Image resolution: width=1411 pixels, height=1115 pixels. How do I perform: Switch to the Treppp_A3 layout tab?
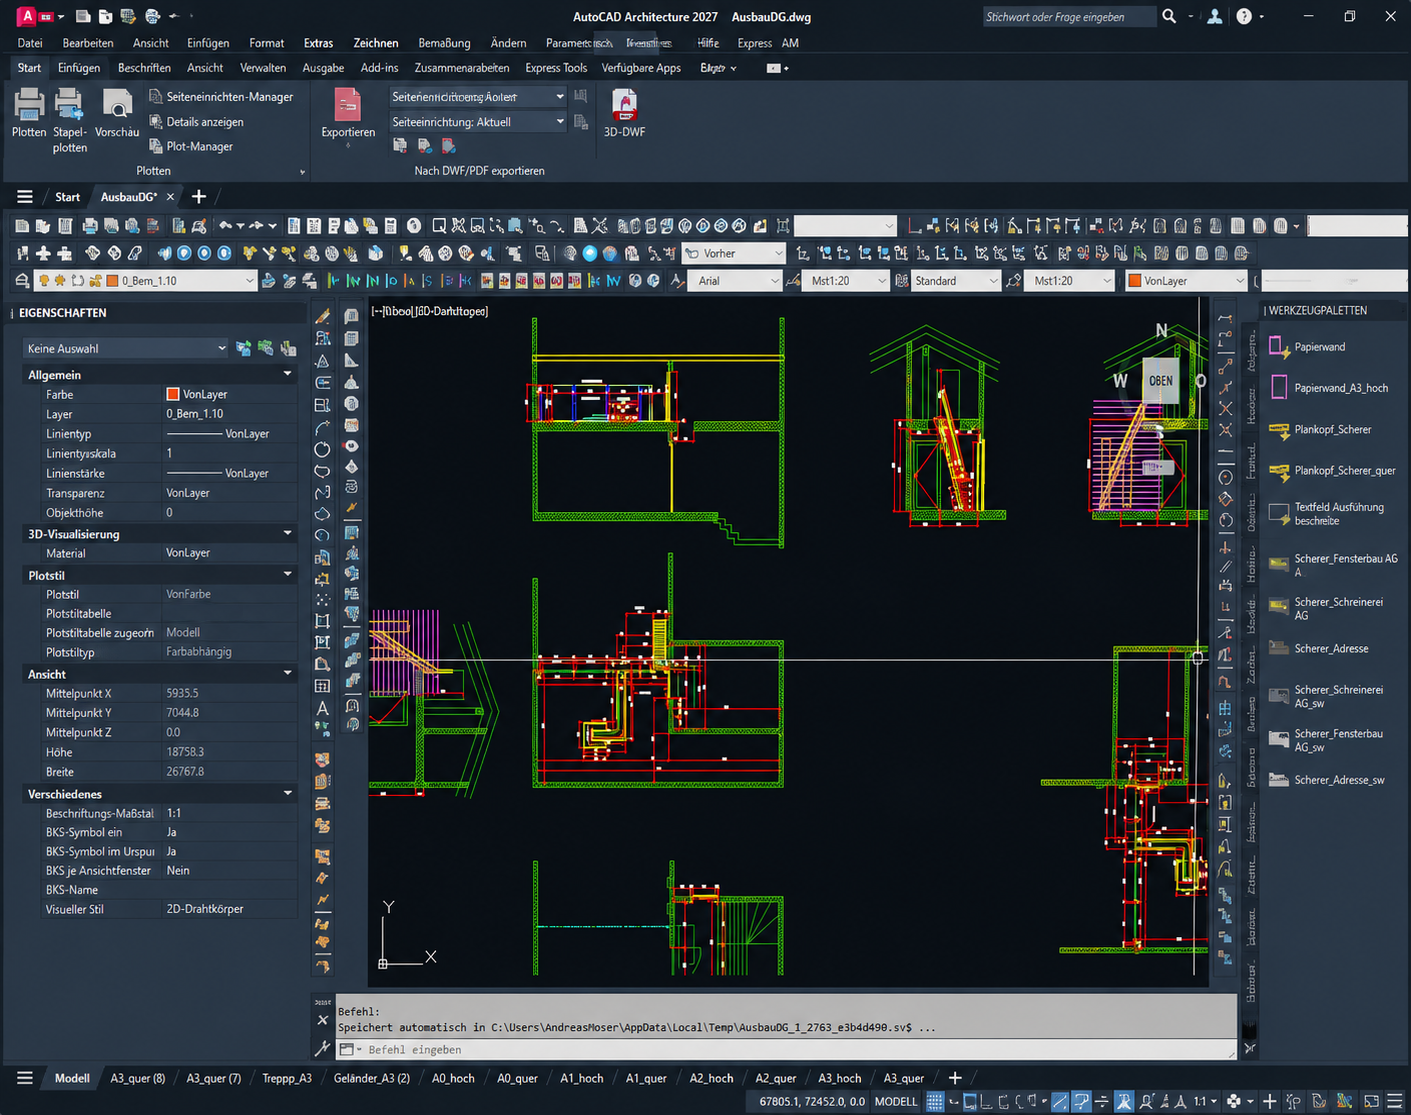tap(287, 1078)
